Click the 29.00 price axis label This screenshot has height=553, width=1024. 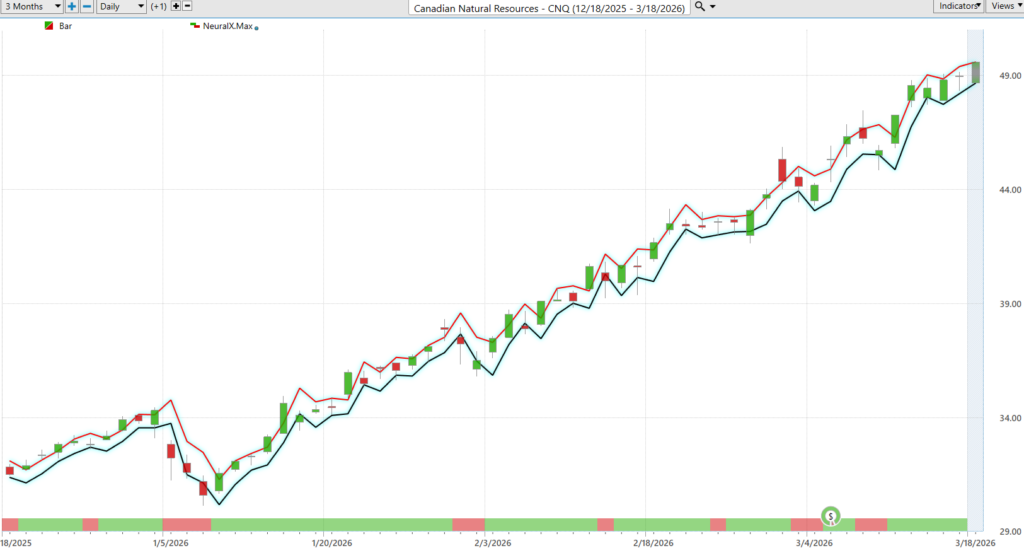[1010, 532]
